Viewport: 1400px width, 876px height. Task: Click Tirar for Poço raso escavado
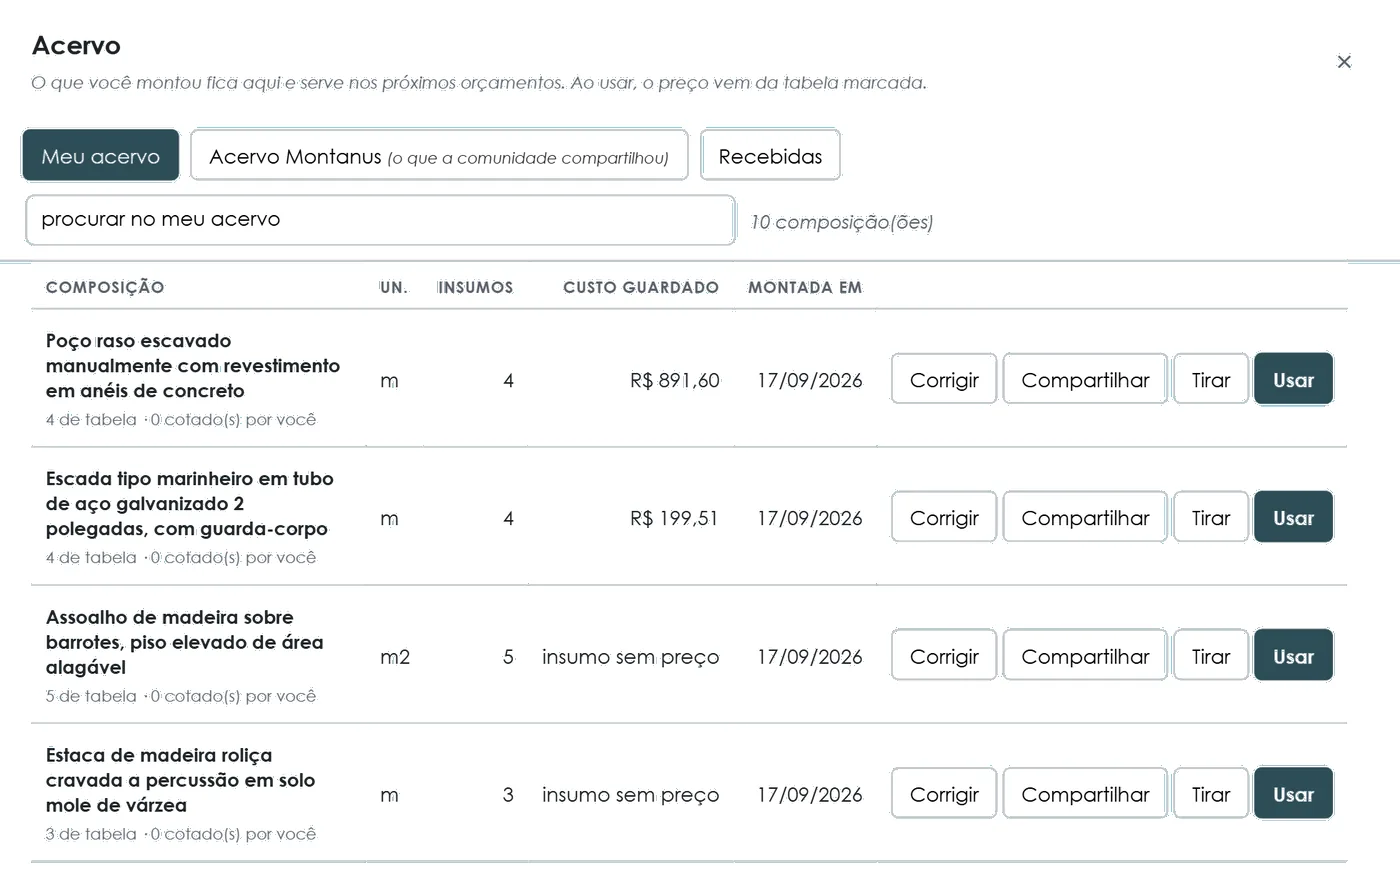point(1211,380)
